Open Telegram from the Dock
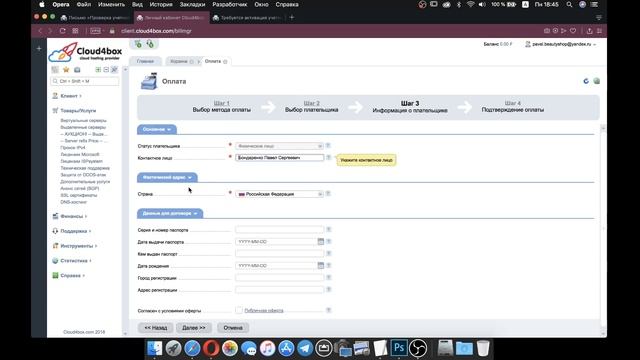 click(305, 348)
